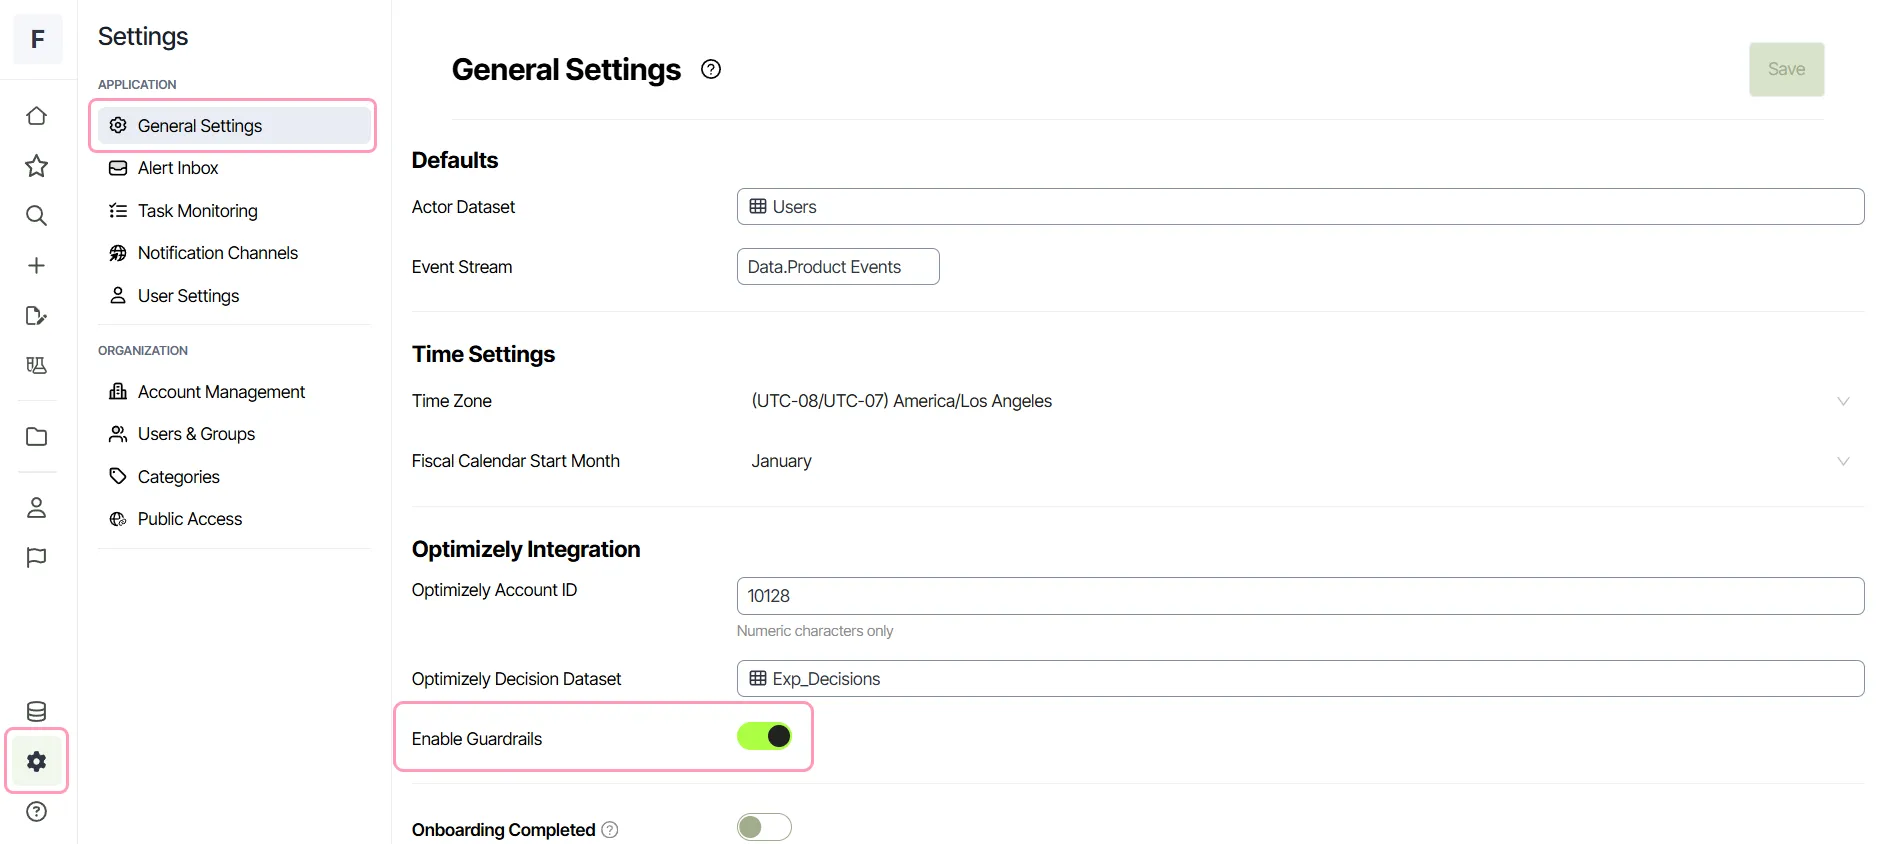Open search via magnifying glass icon
The height and width of the screenshot is (844, 1884).
tap(37, 216)
